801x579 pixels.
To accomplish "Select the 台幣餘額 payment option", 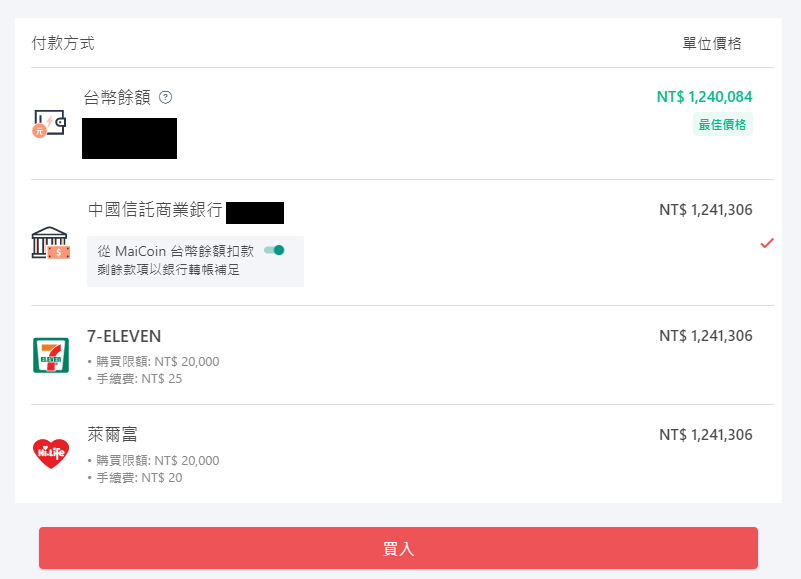I will (118, 97).
